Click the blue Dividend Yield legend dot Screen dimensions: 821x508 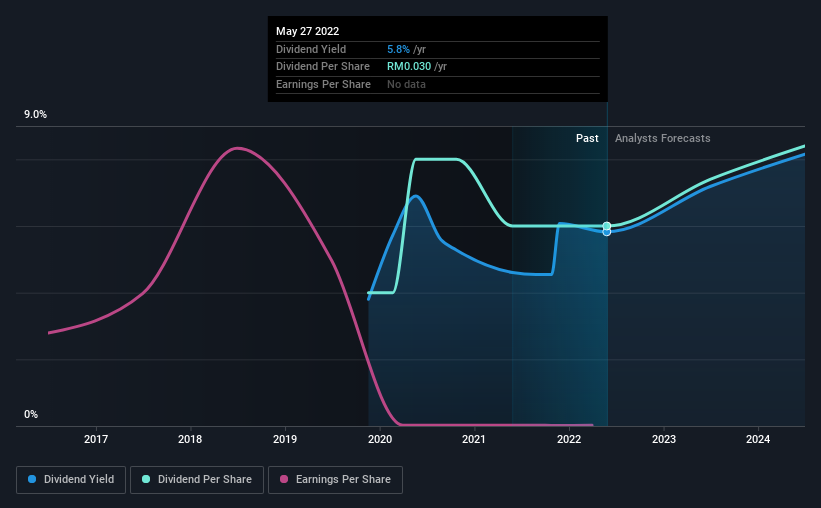(x=32, y=479)
